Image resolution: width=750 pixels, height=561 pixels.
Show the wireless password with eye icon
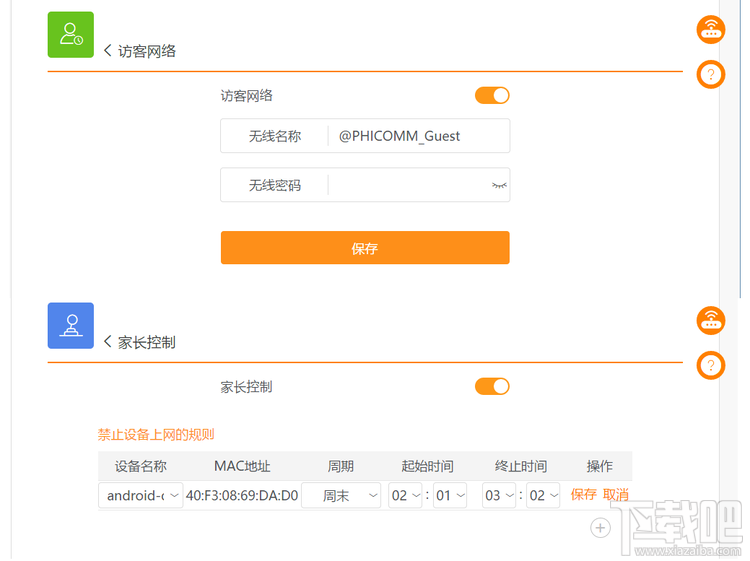(499, 185)
